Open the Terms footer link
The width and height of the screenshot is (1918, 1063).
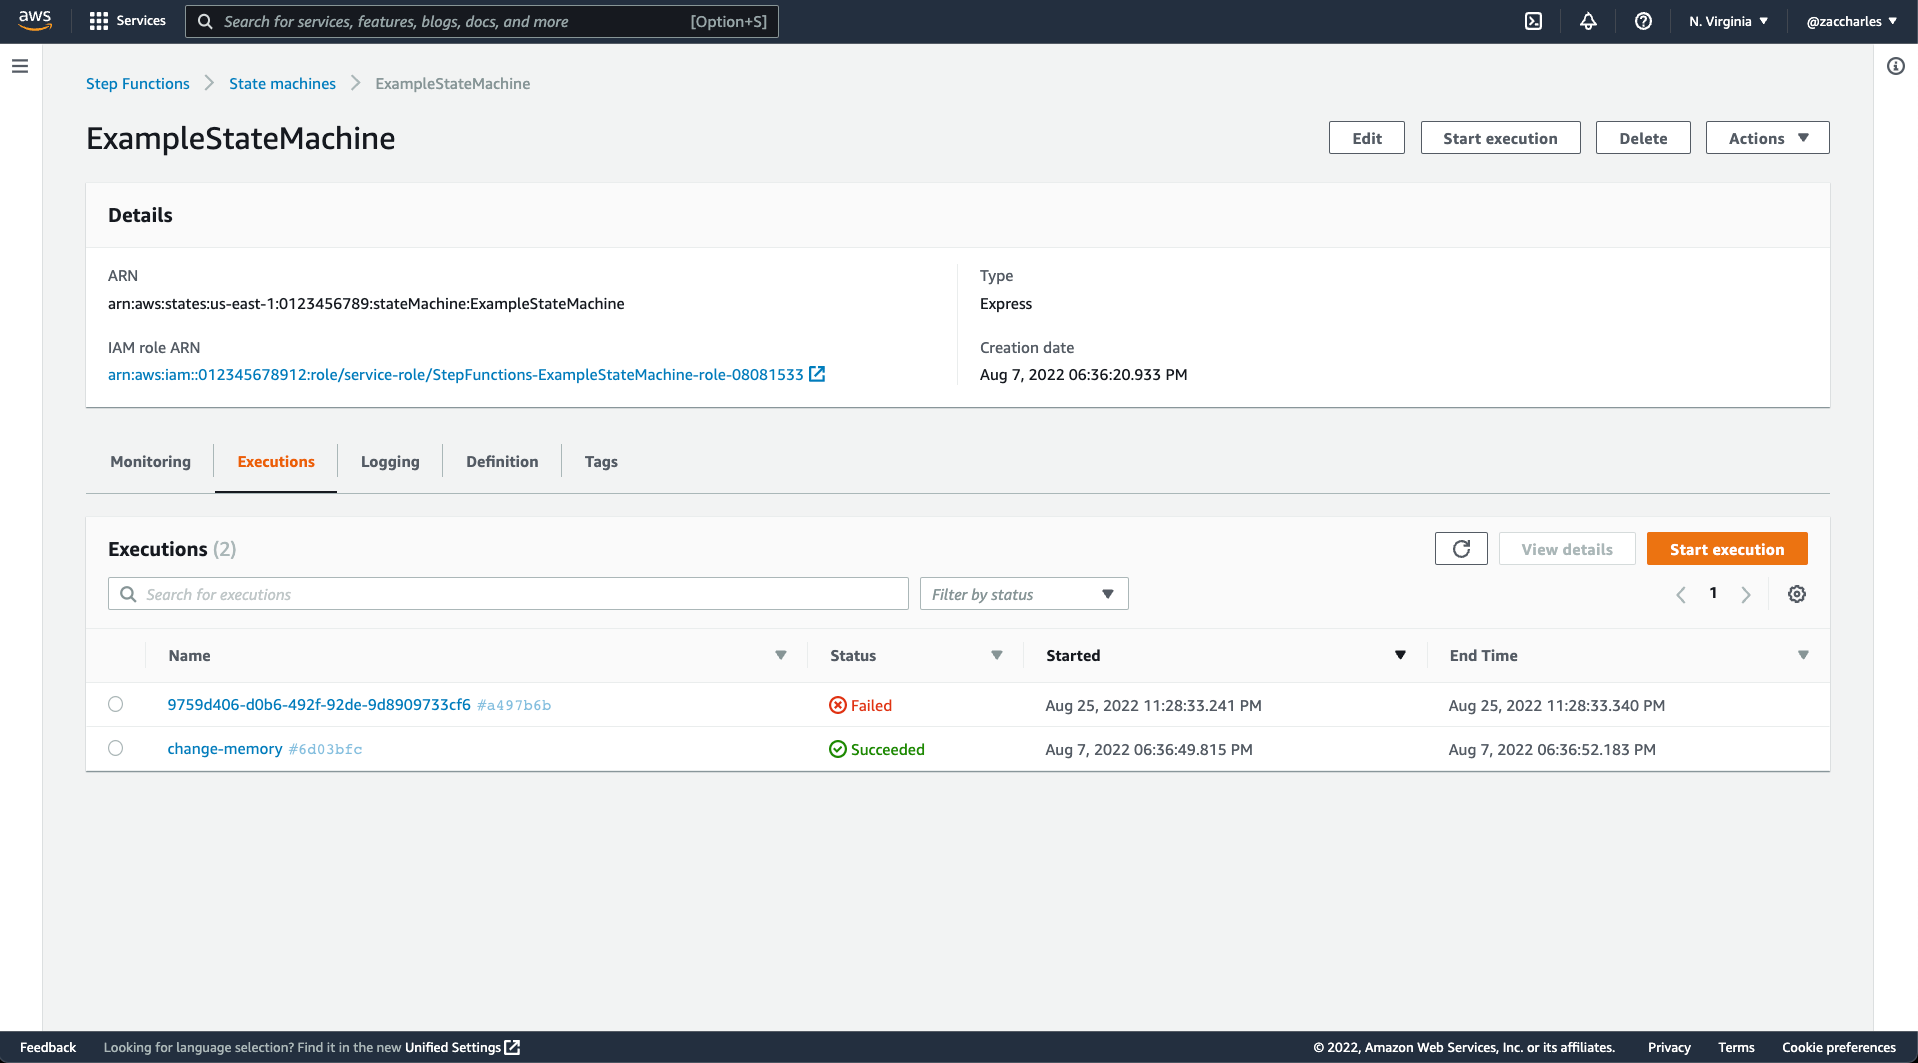(1736, 1047)
